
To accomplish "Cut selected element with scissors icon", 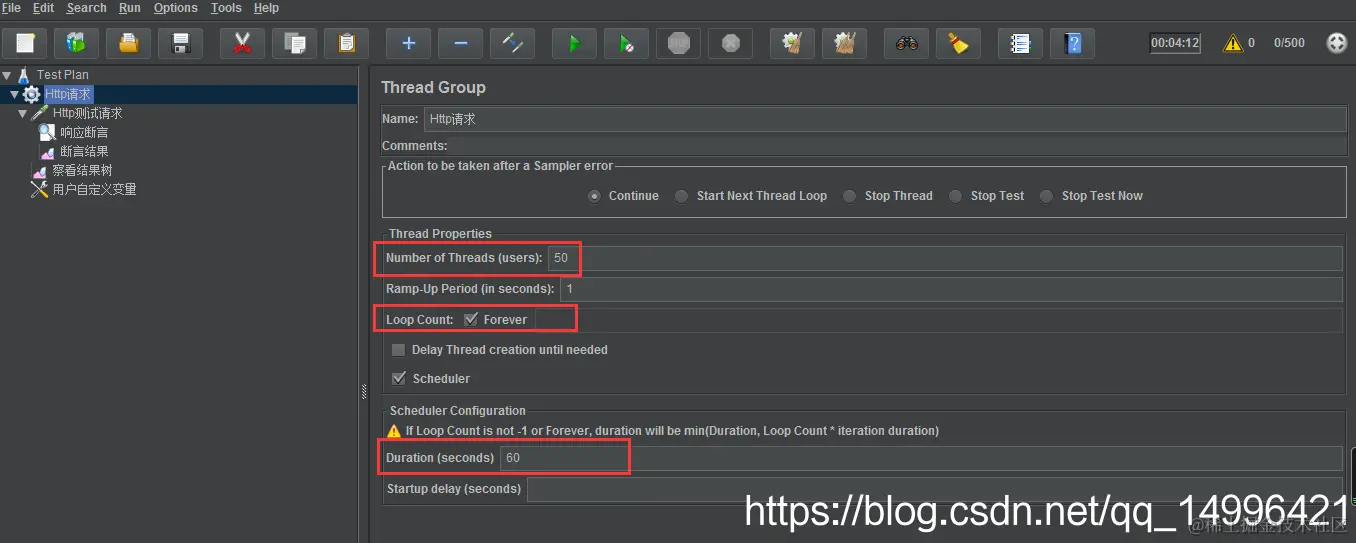I will pos(242,43).
